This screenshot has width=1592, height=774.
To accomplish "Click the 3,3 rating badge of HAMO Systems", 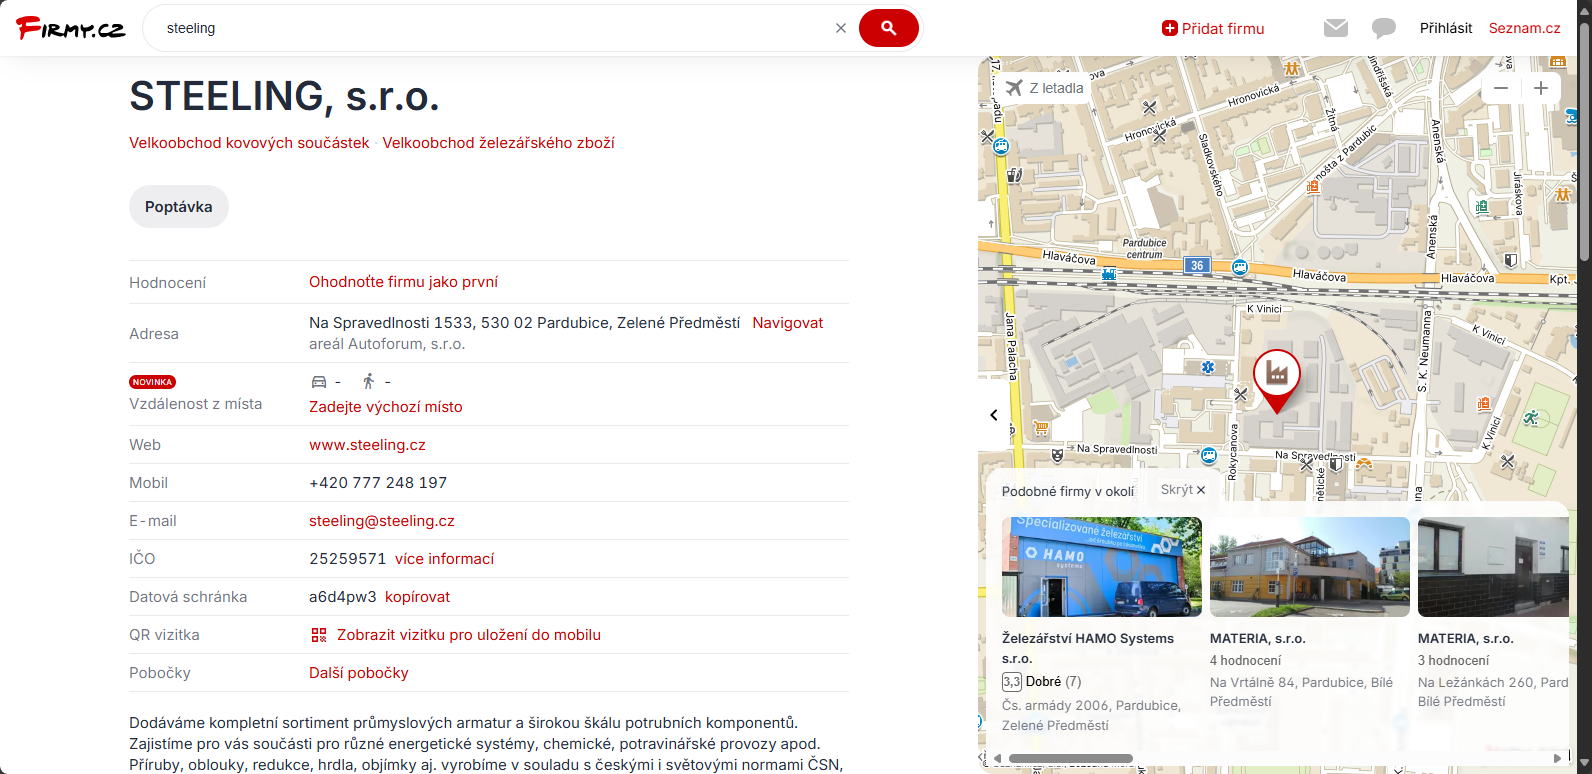I will tap(1012, 682).
